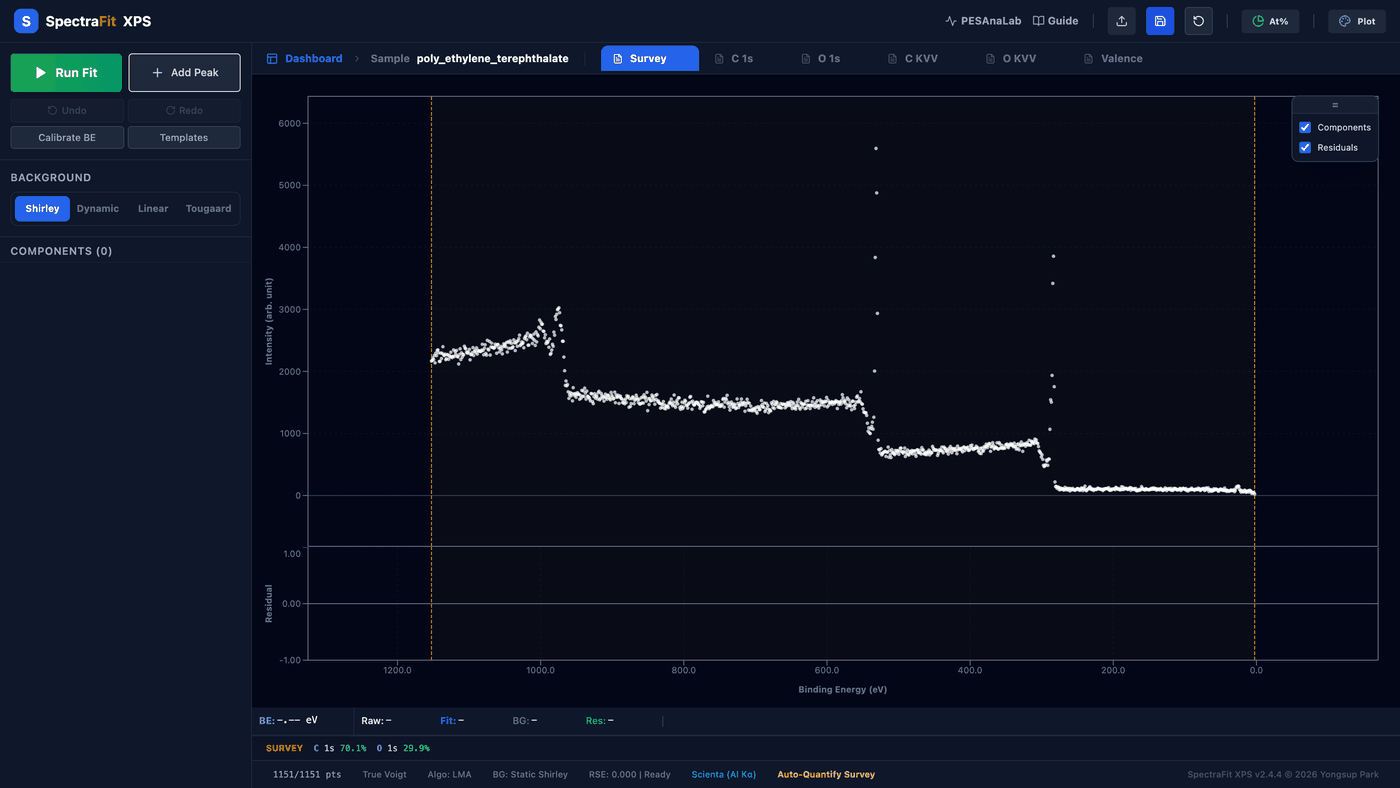Click the COMPONENTS (0) section header
The image size is (1400, 788).
coord(61,251)
